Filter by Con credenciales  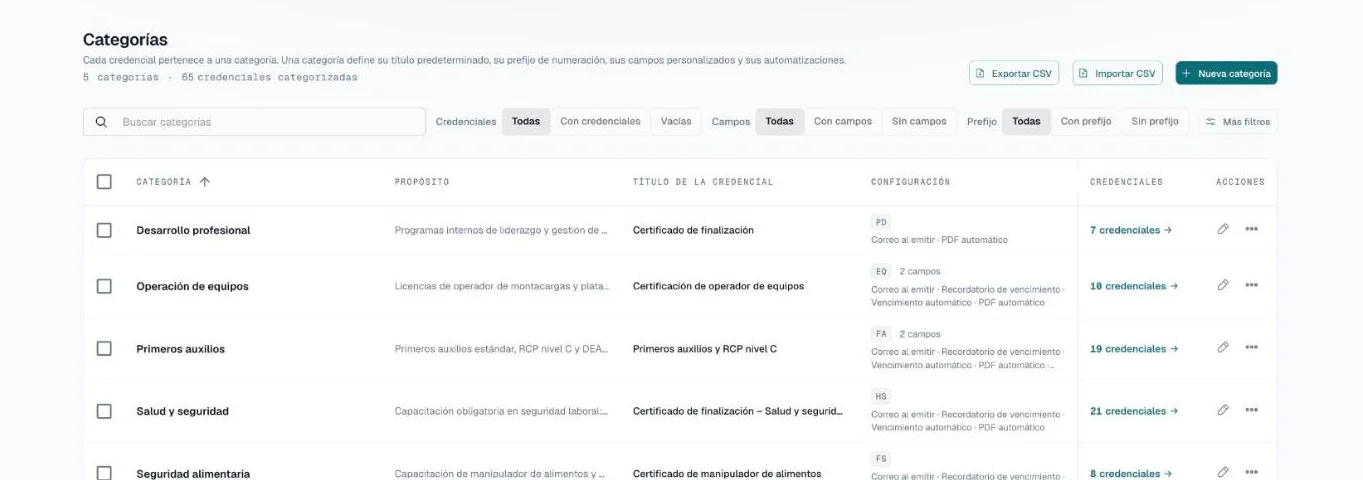(x=600, y=122)
